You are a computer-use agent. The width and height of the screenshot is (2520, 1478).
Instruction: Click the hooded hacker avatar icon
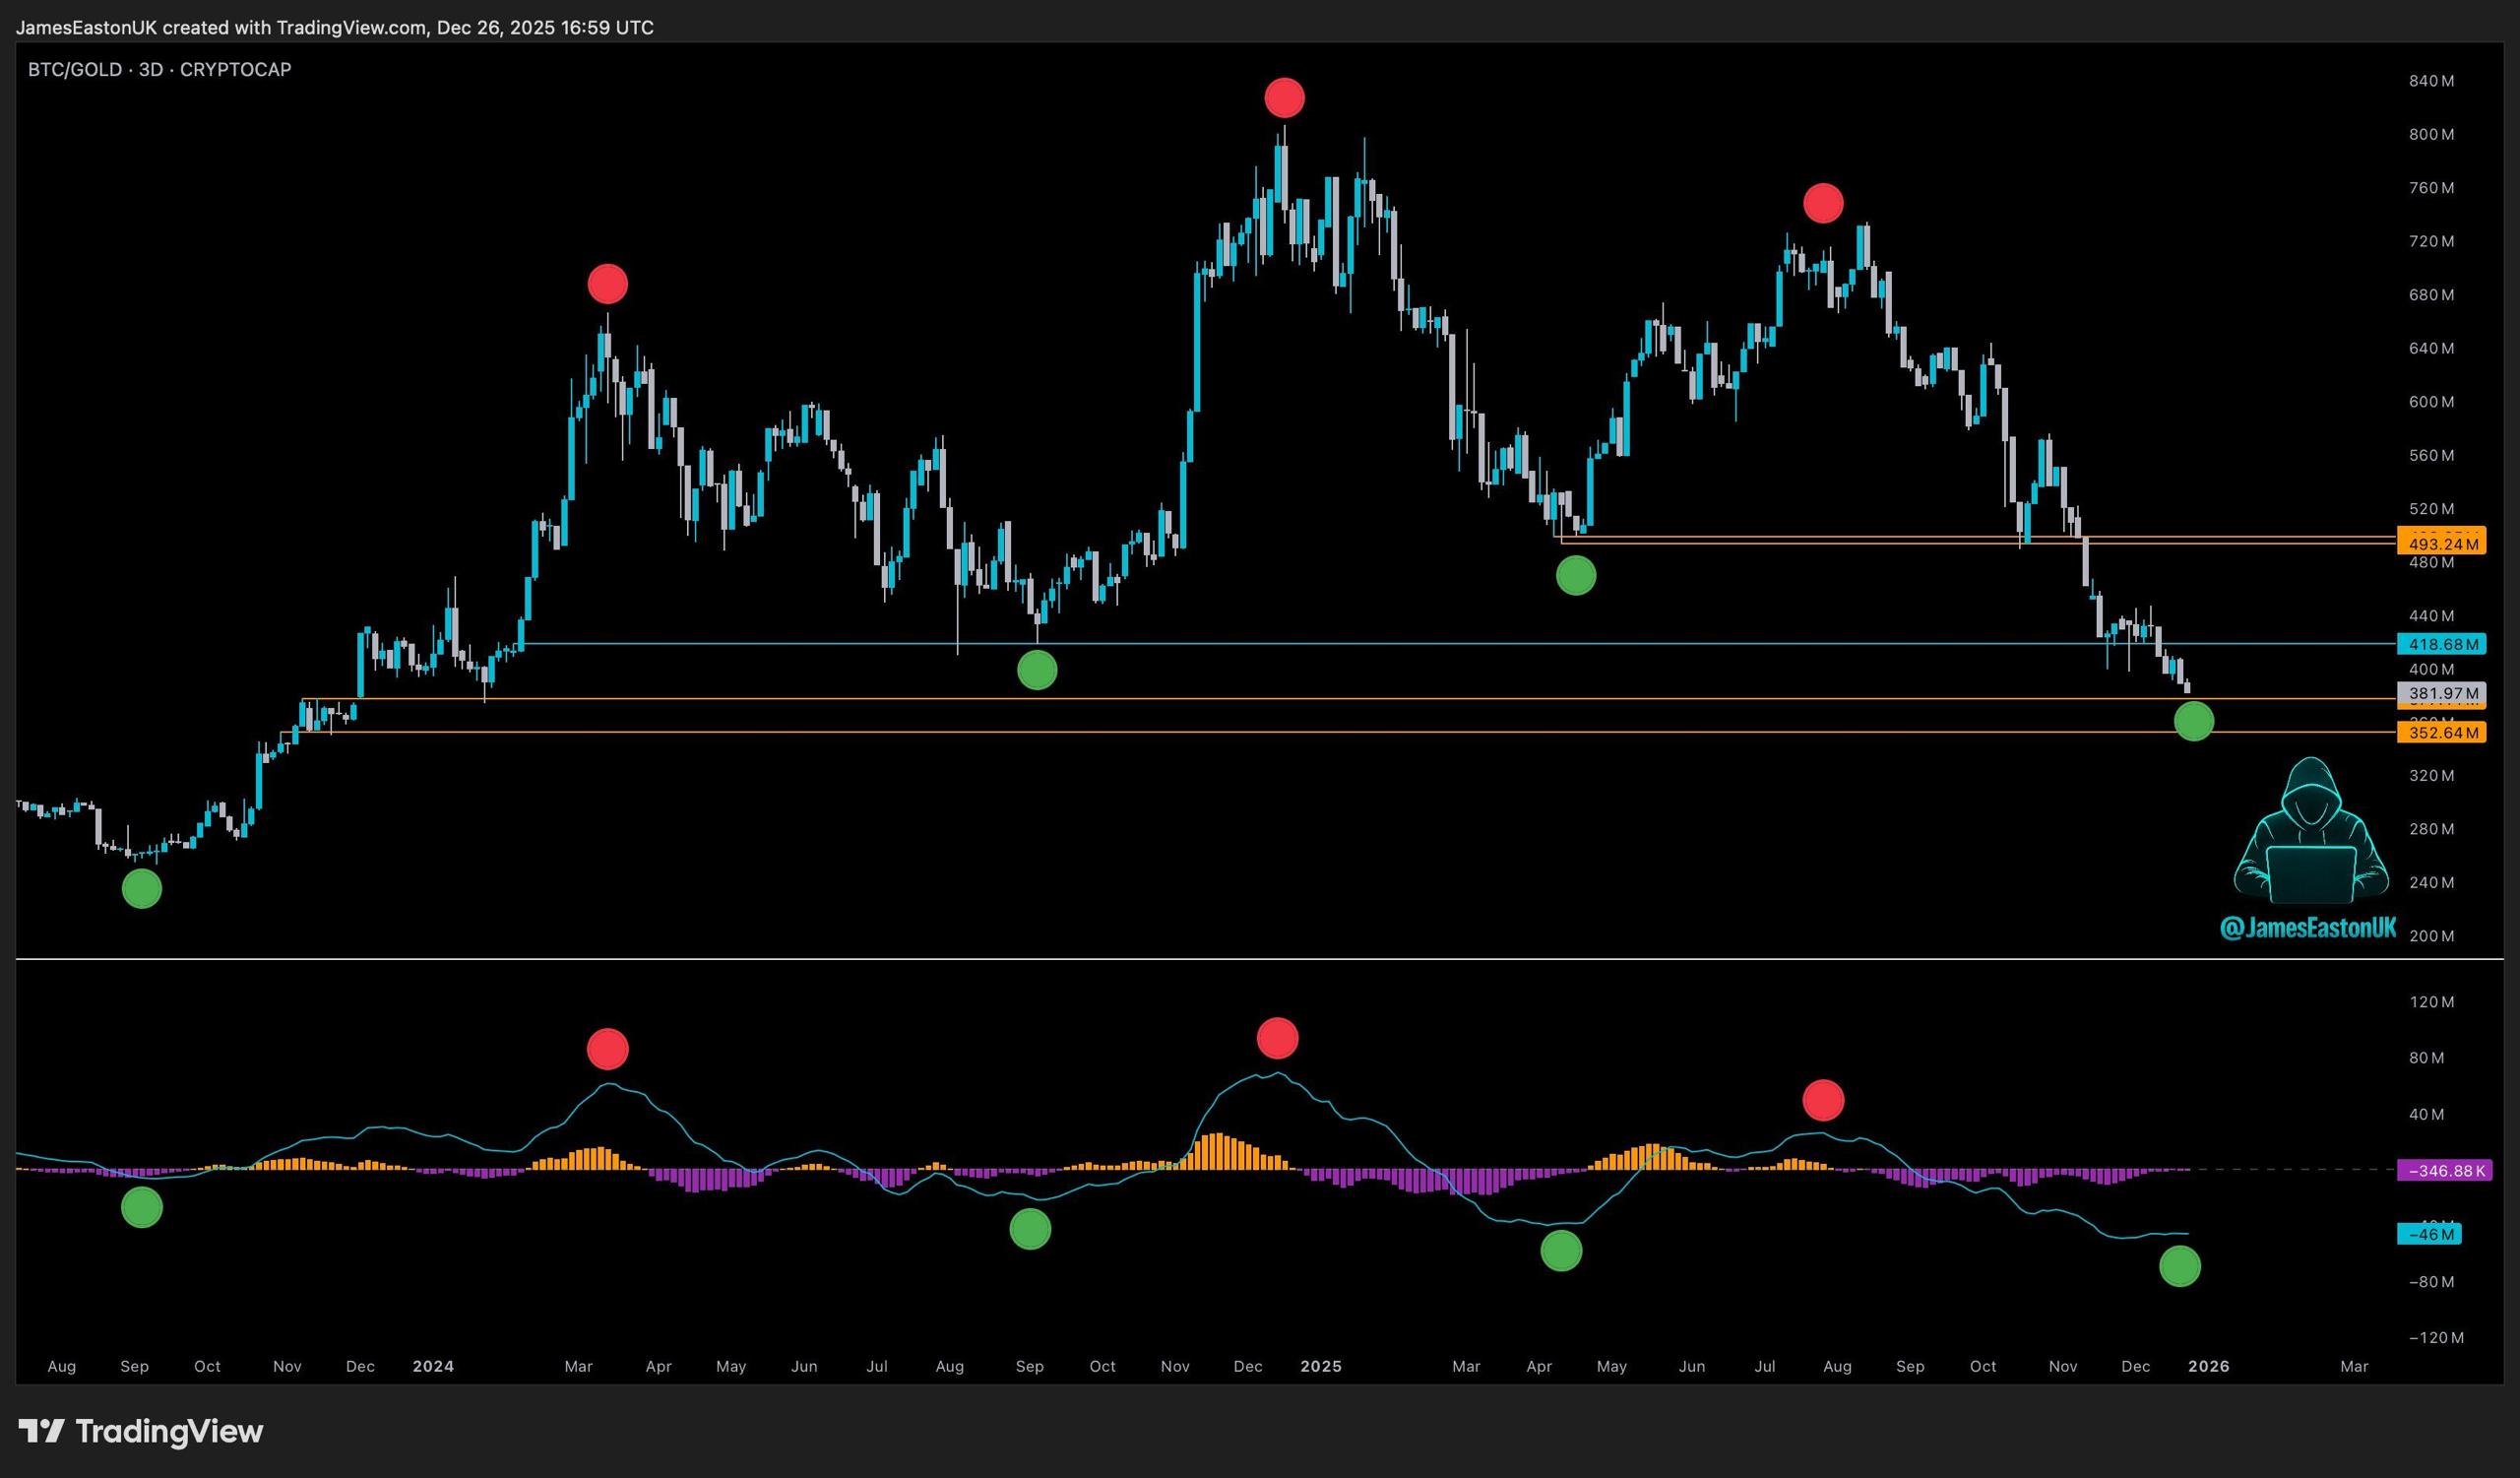pyautogui.click(x=2310, y=832)
